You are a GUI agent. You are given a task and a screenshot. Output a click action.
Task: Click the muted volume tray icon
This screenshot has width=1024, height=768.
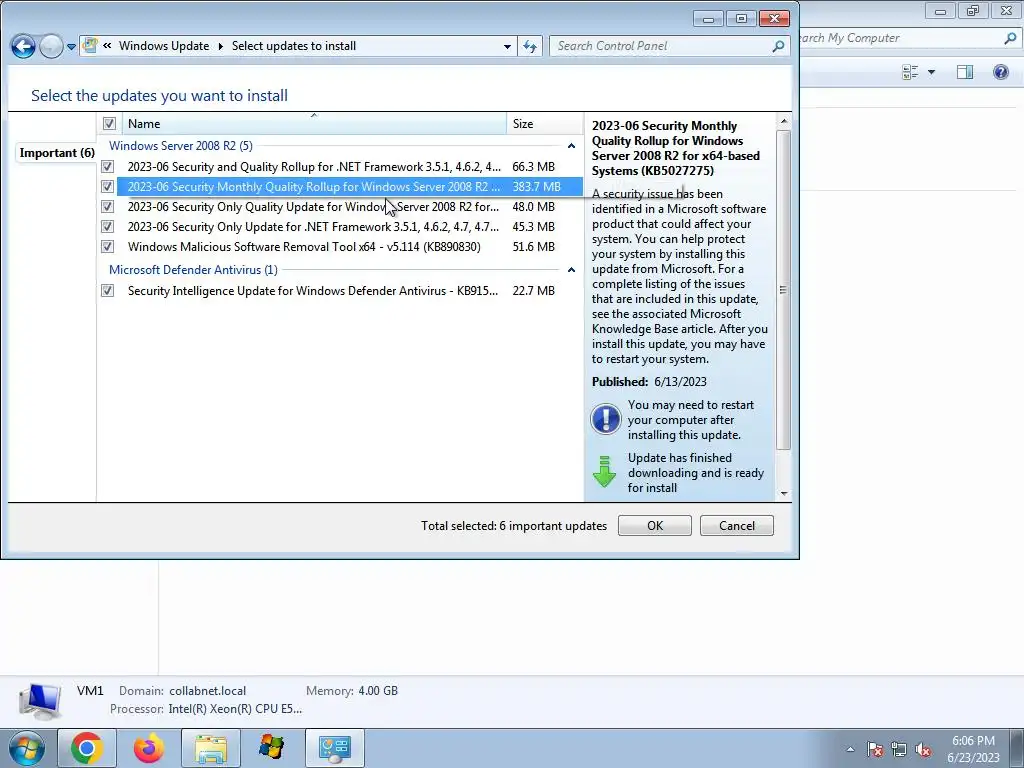[923, 749]
